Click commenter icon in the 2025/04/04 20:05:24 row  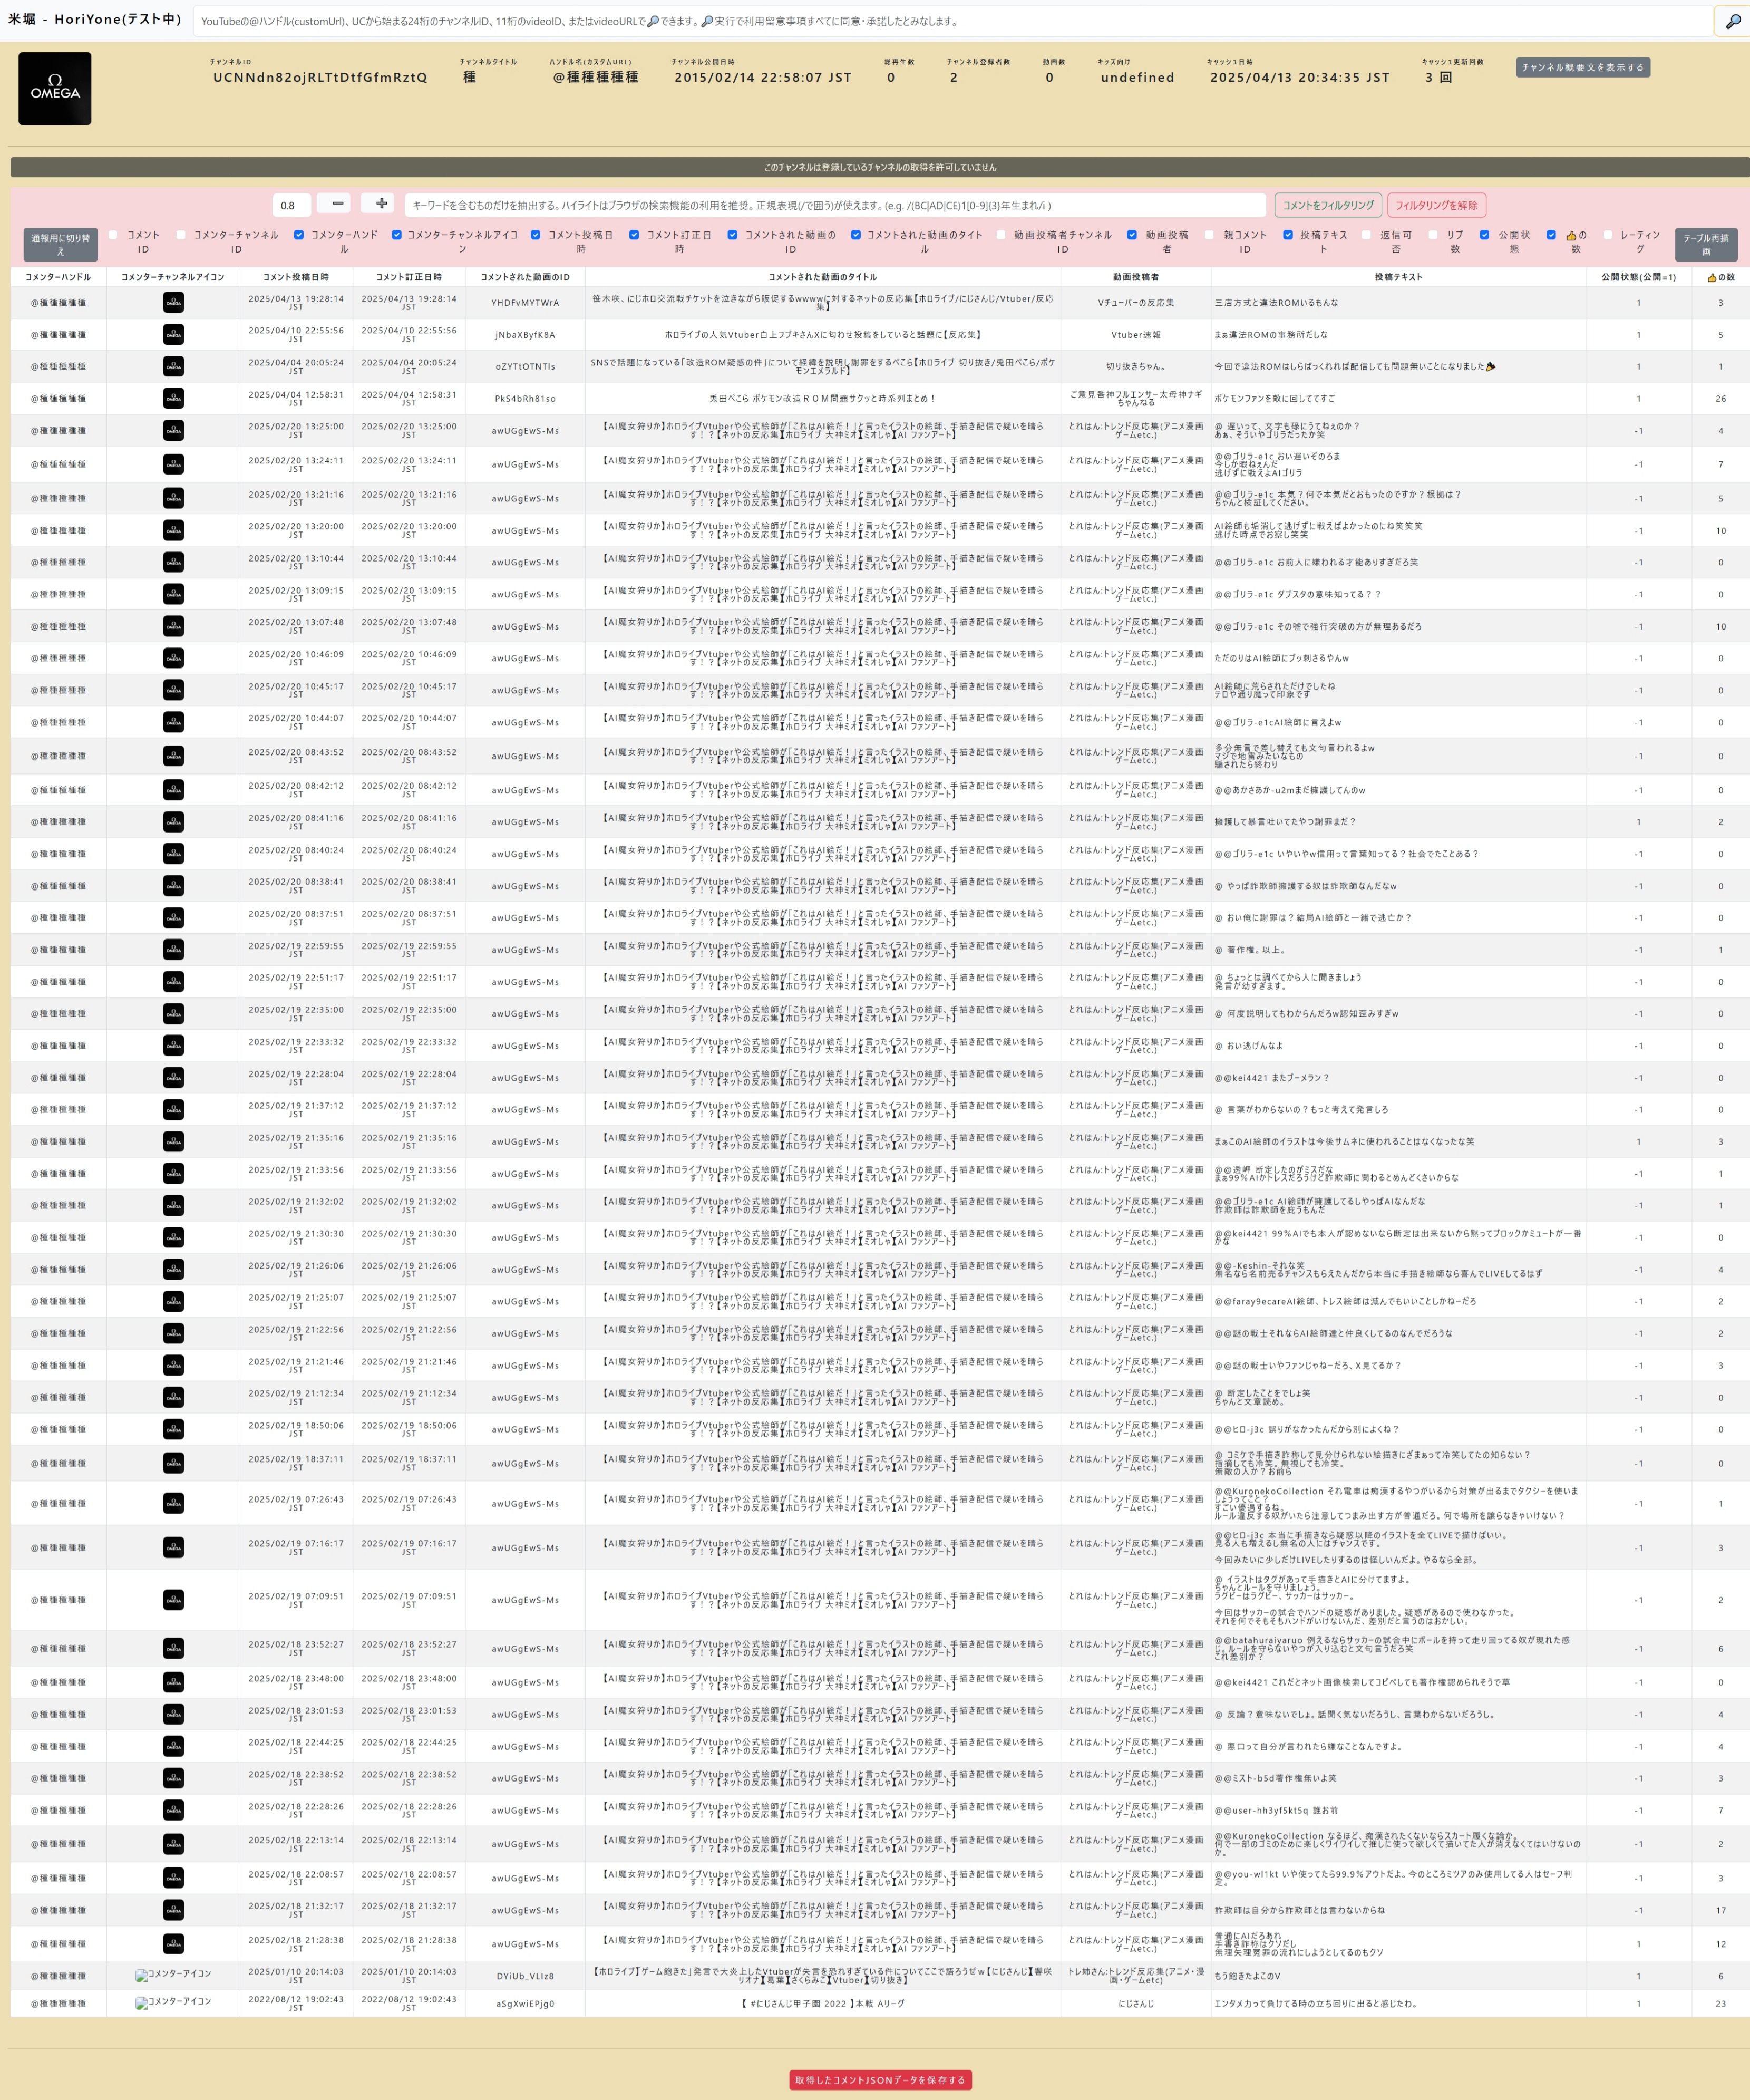[173, 366]
